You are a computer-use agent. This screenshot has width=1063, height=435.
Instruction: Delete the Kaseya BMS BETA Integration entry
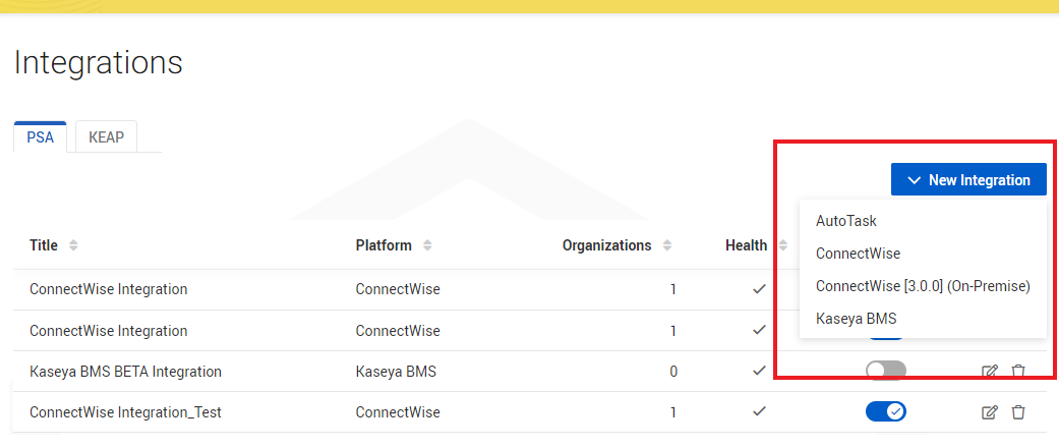pos(1018,371)
